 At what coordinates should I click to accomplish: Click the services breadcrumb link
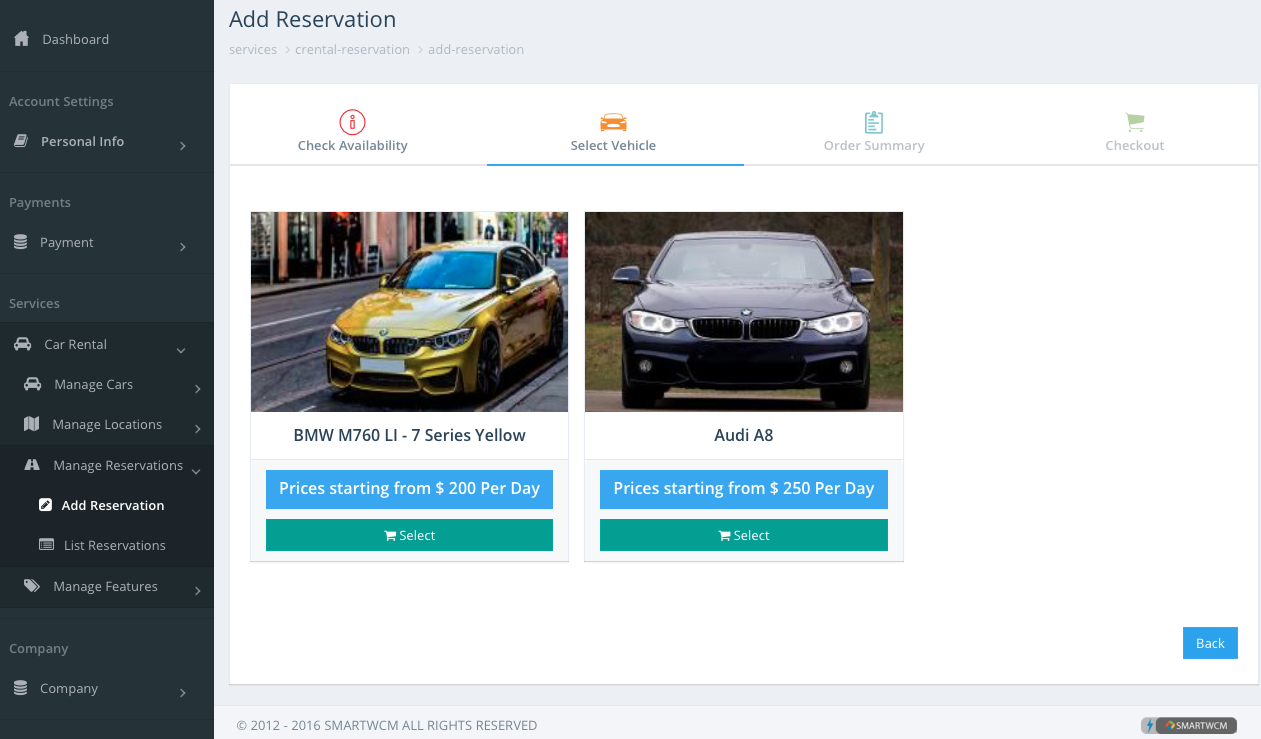click(x=253, y=49)
